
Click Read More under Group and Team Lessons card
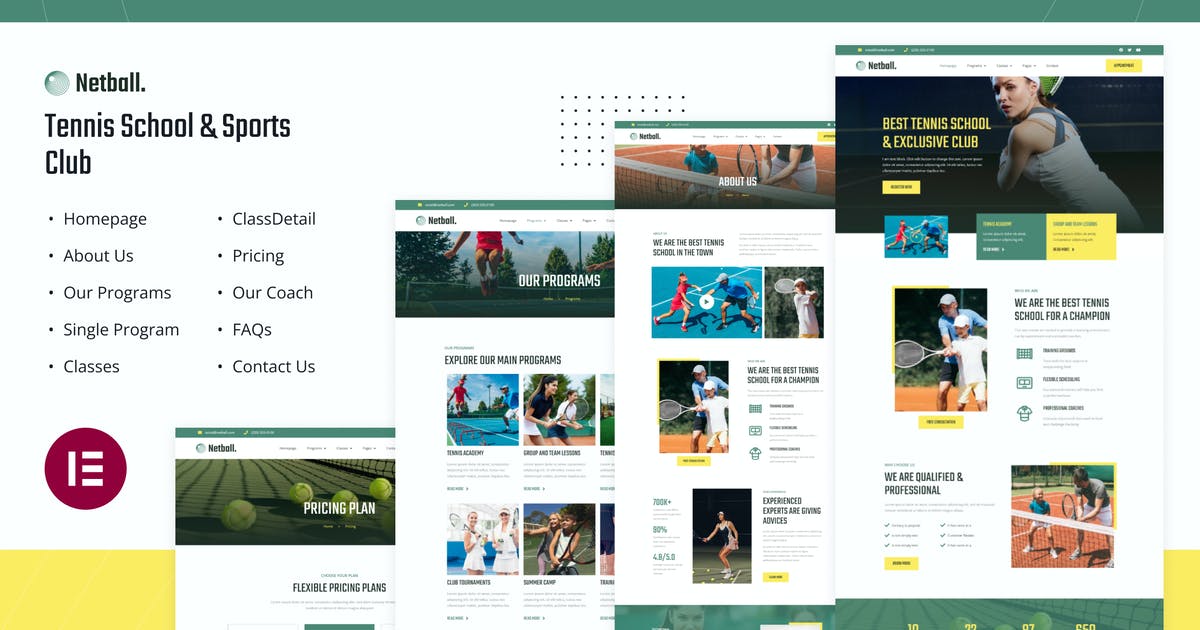[535, 489]
